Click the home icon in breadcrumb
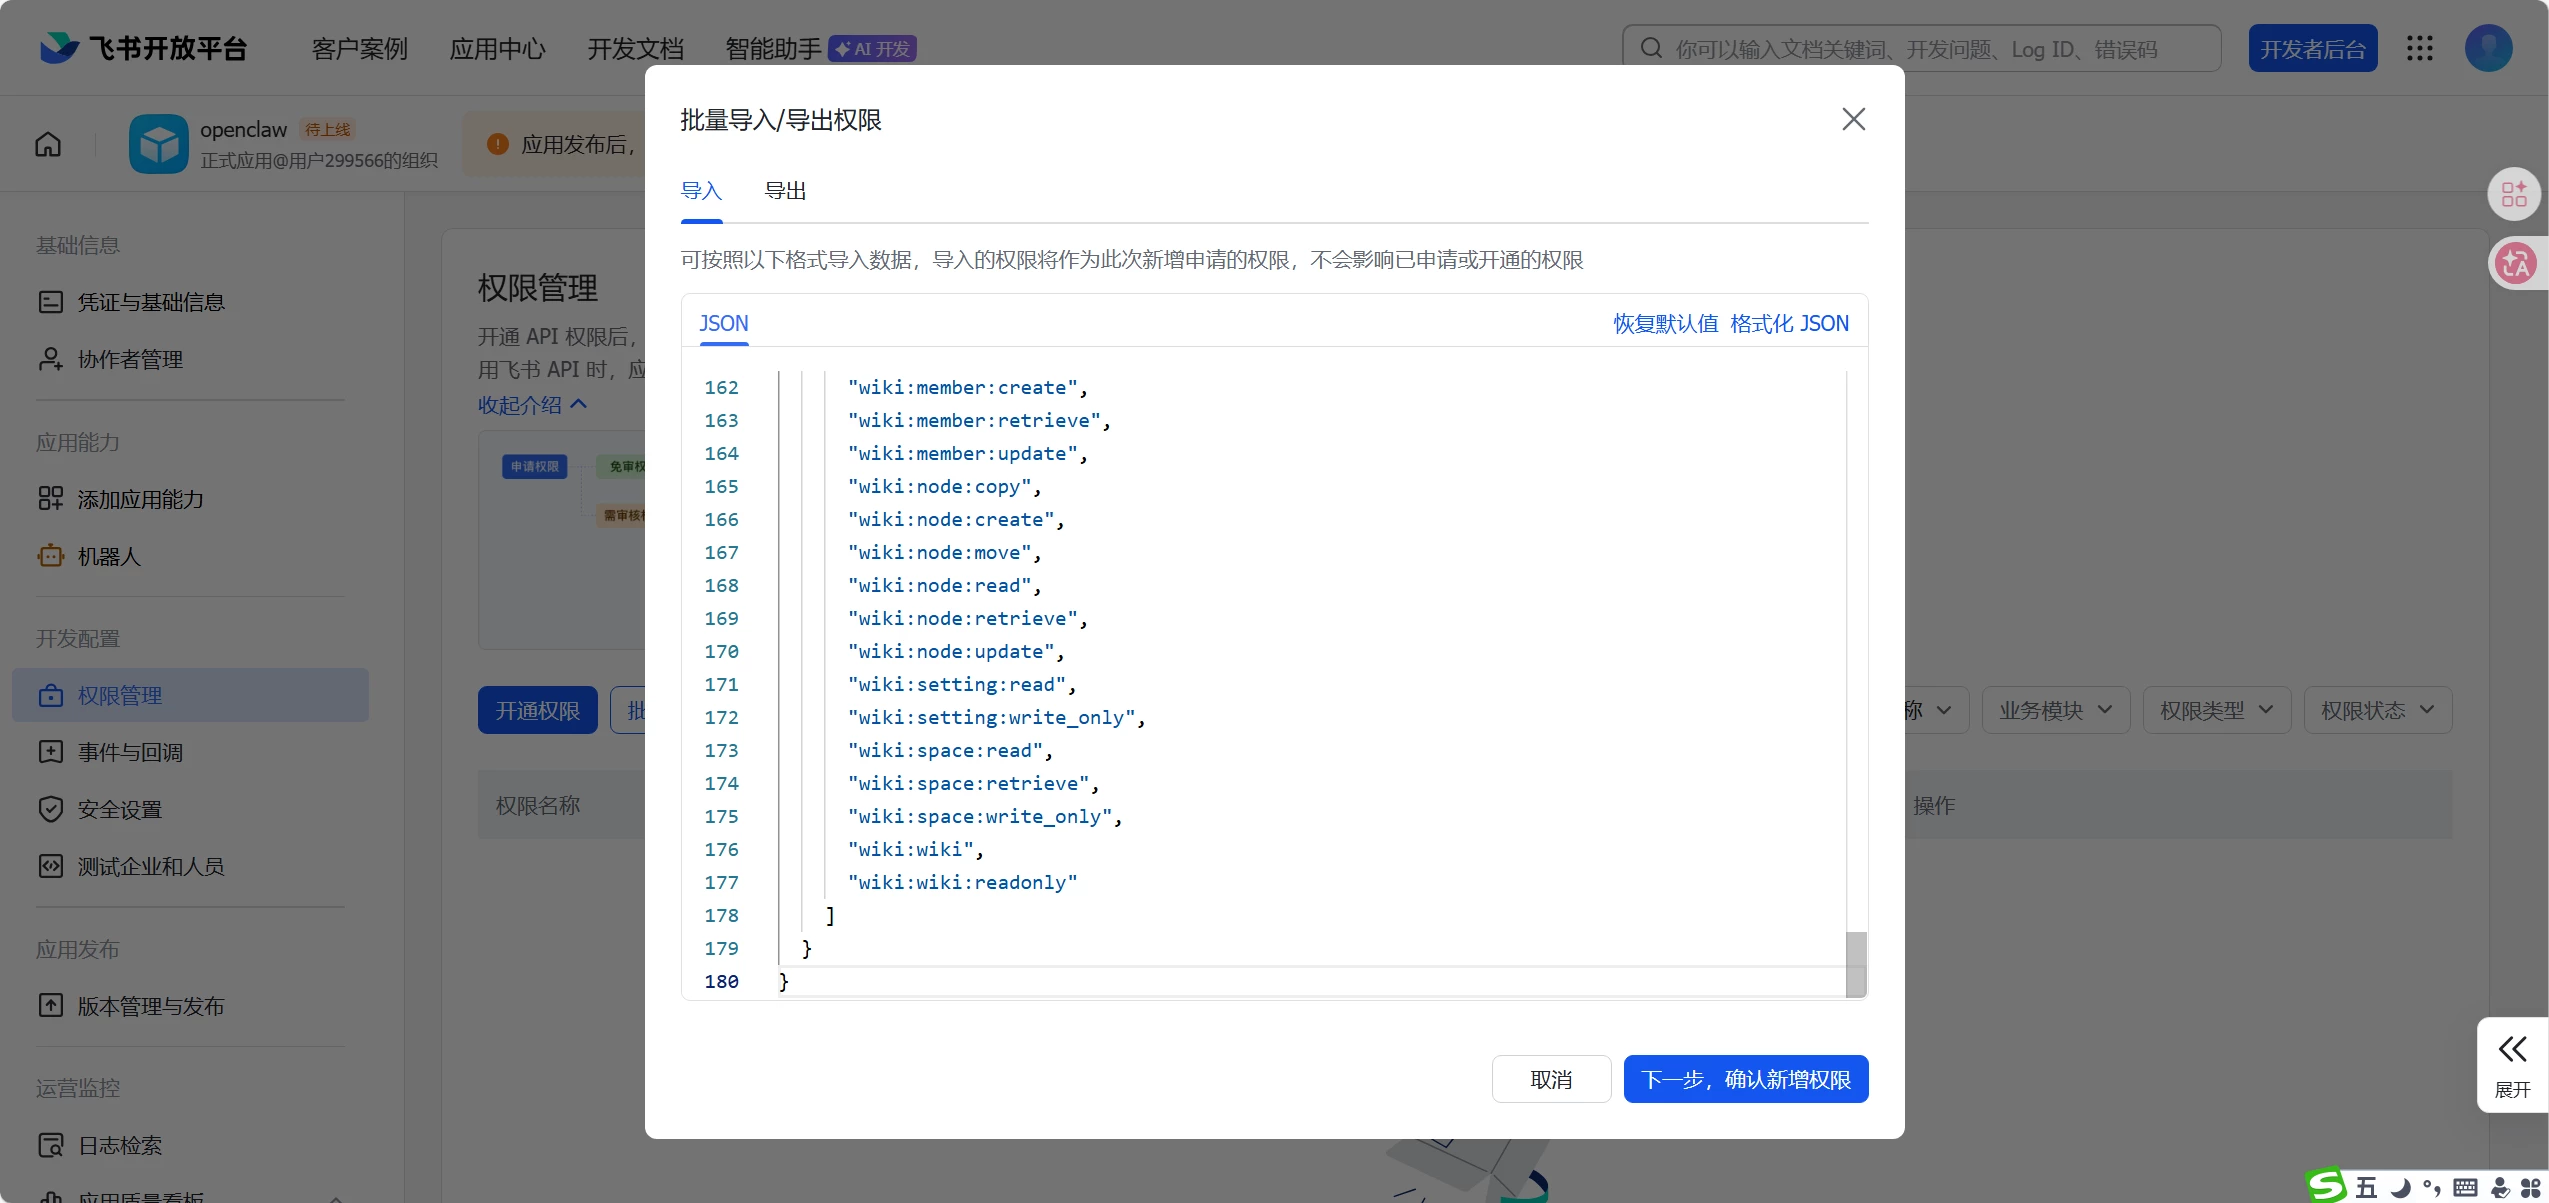Viewport: 2549px width, 1203px height. pos(48,144)
